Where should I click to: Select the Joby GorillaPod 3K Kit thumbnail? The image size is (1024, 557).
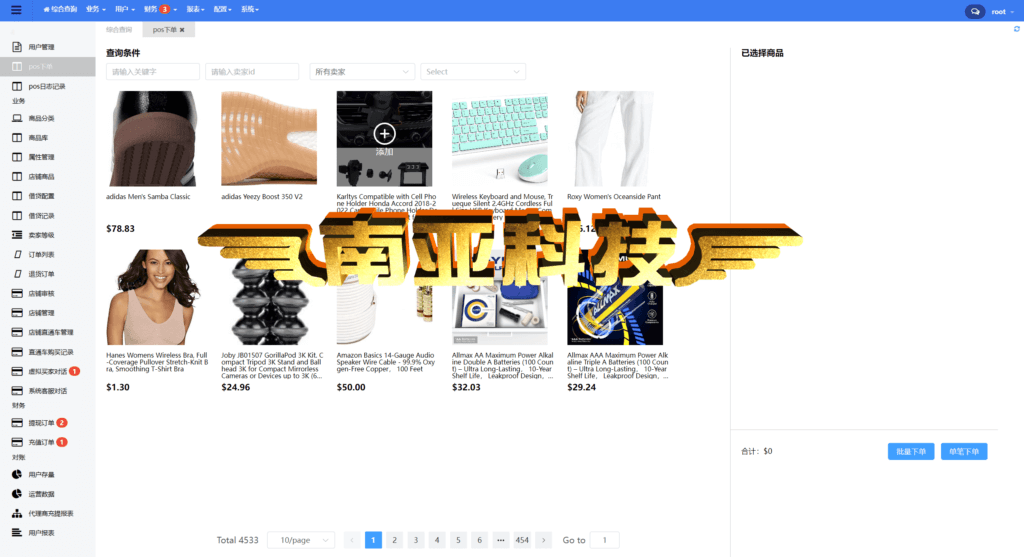tap(269, 297)
